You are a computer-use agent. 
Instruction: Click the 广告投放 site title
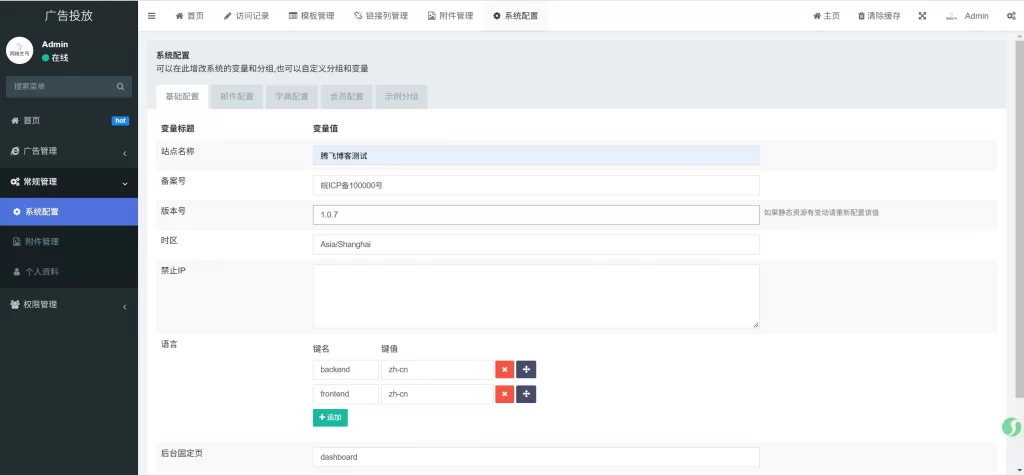point(69,16)
